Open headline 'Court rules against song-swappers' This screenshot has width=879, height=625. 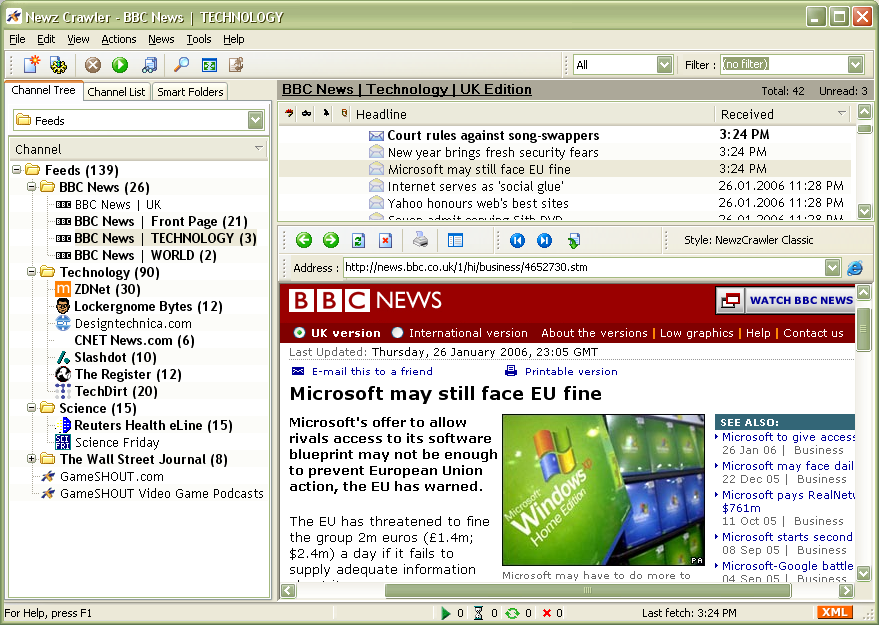493,135
